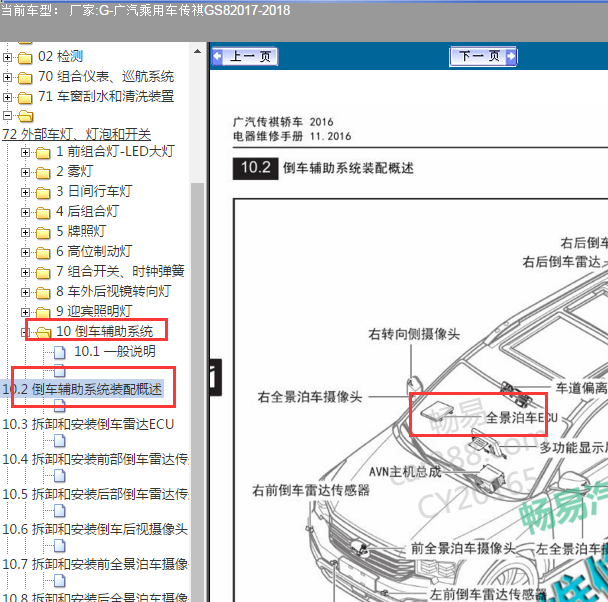Click folder icon of 02 检测

25,58
